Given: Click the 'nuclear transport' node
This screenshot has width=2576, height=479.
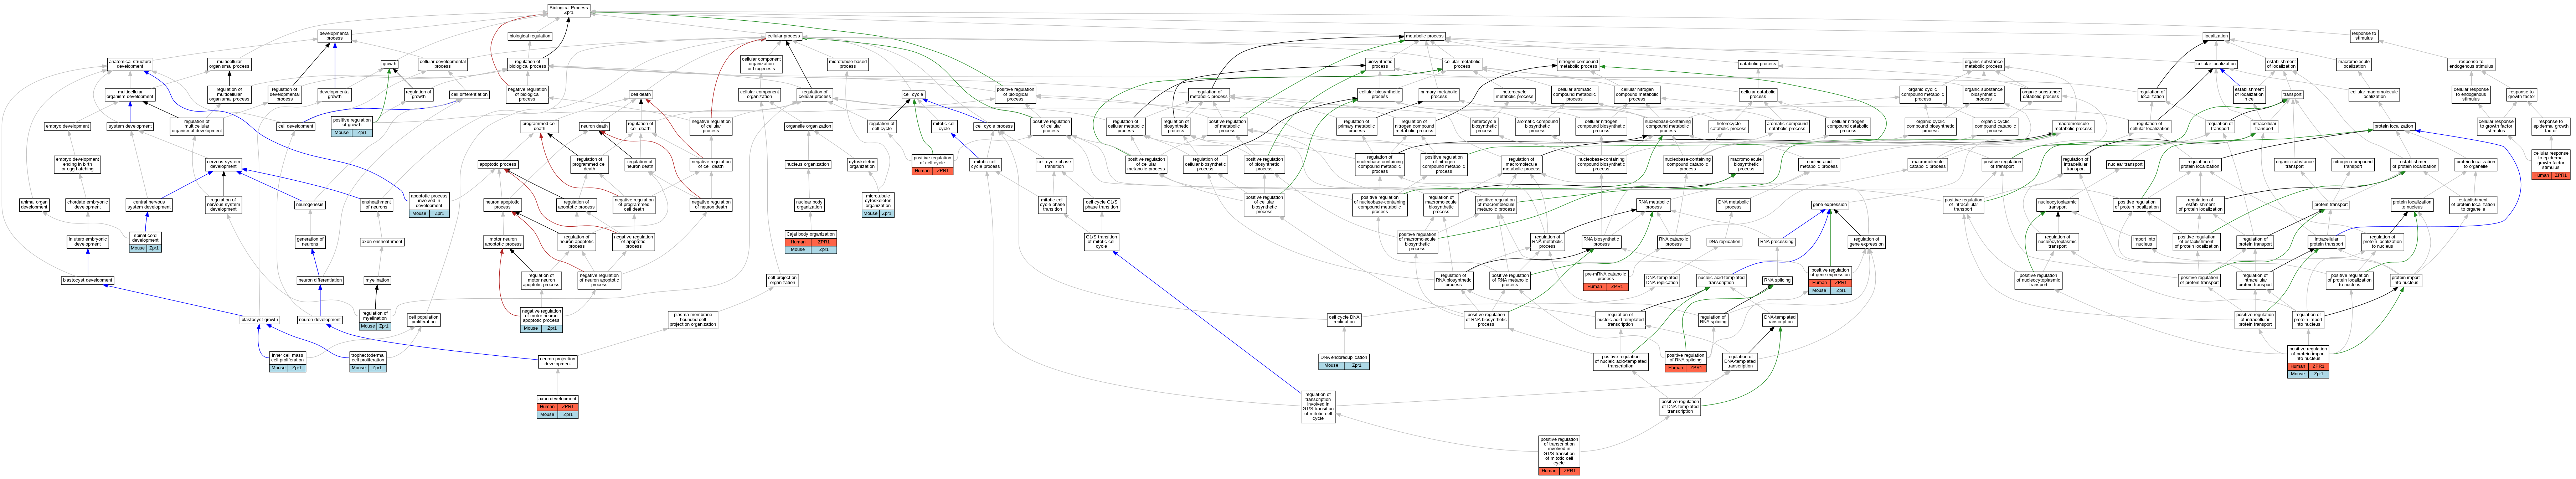Looking at the screenshot, I should click(x=2125, y=164).
